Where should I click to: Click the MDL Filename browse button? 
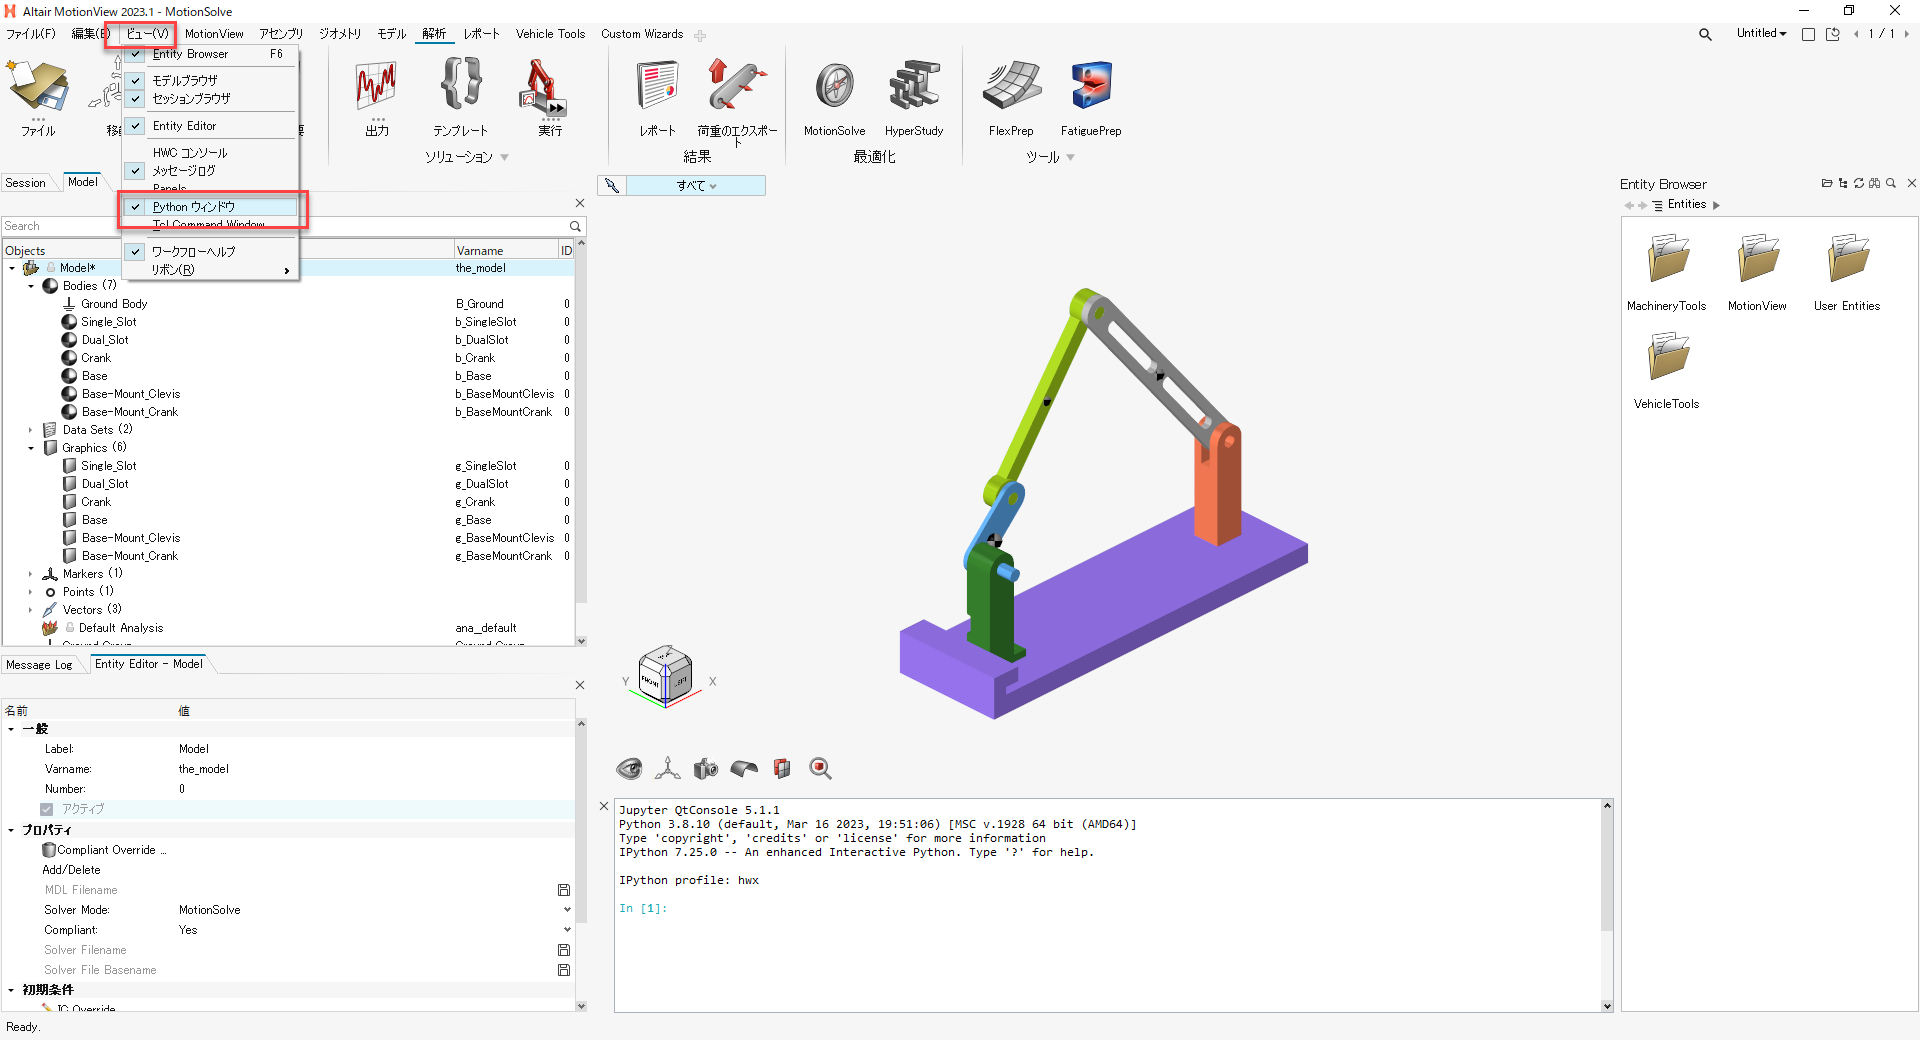[x=564, y=890]
